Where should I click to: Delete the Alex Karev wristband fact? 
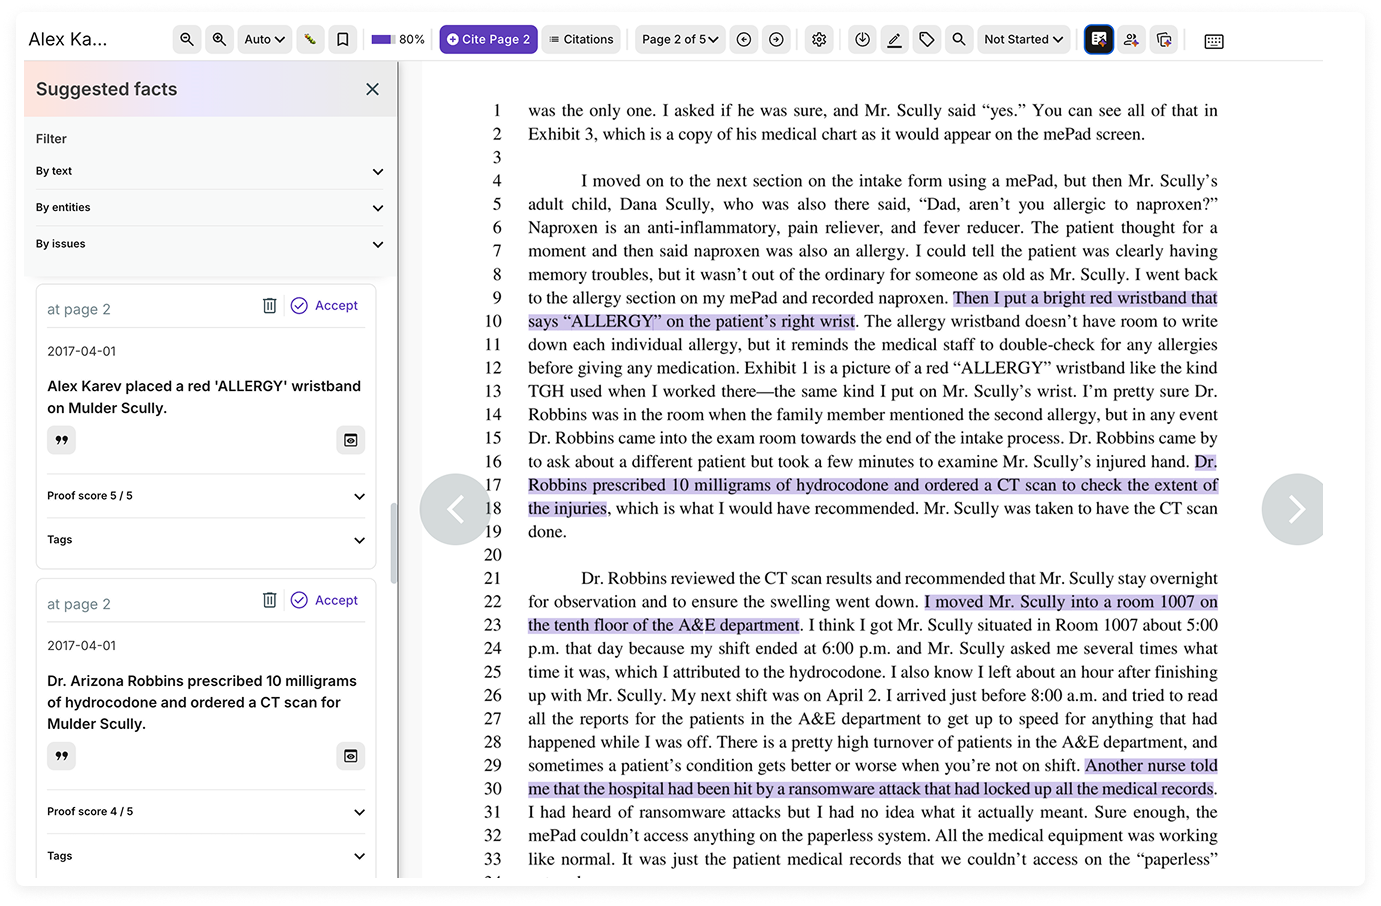click(269, 306)
